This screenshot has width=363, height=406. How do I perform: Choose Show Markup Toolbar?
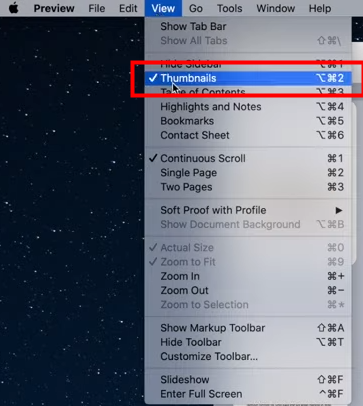[248, 328]
